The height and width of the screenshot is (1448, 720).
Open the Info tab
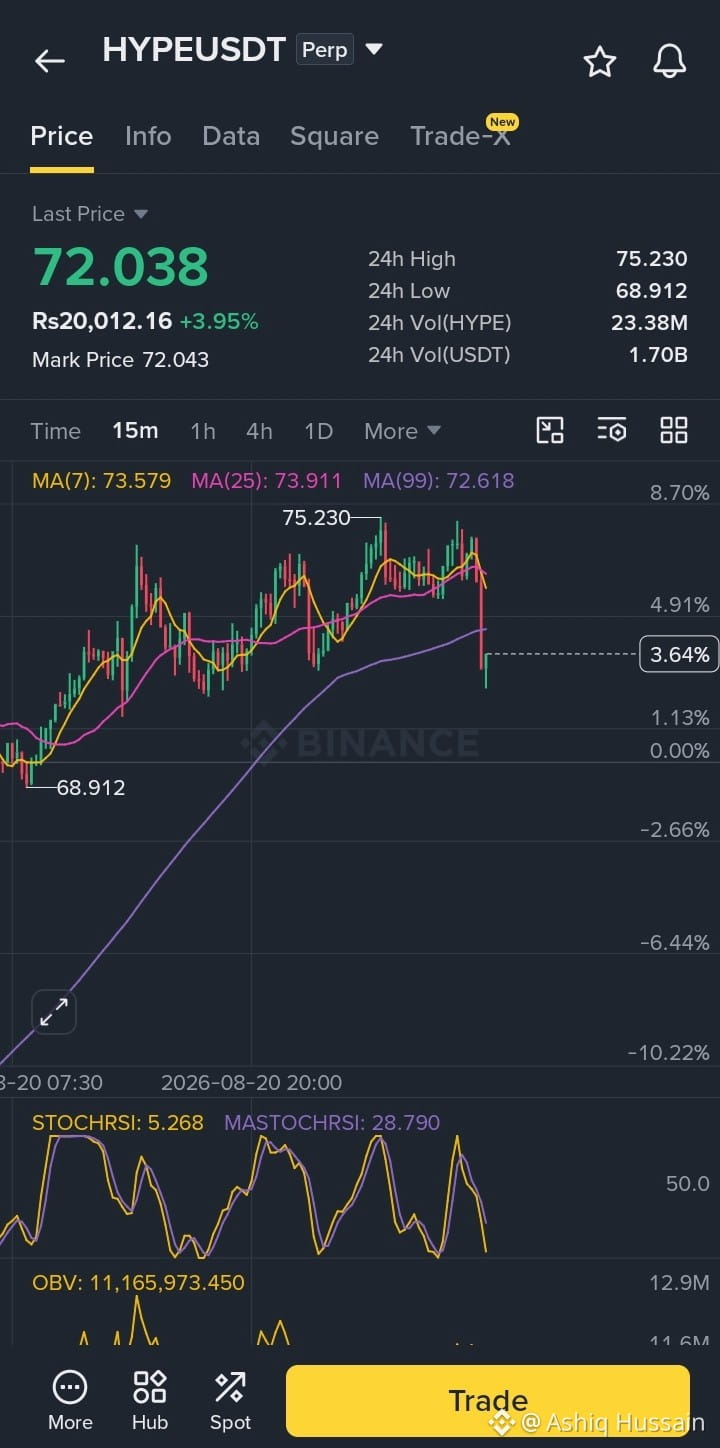click(x=148, y=136)
